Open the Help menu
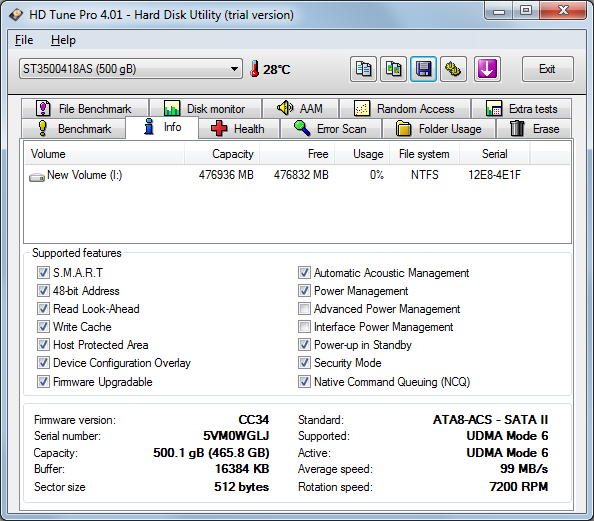Viewport: 594px width, 521px height. 63,40
